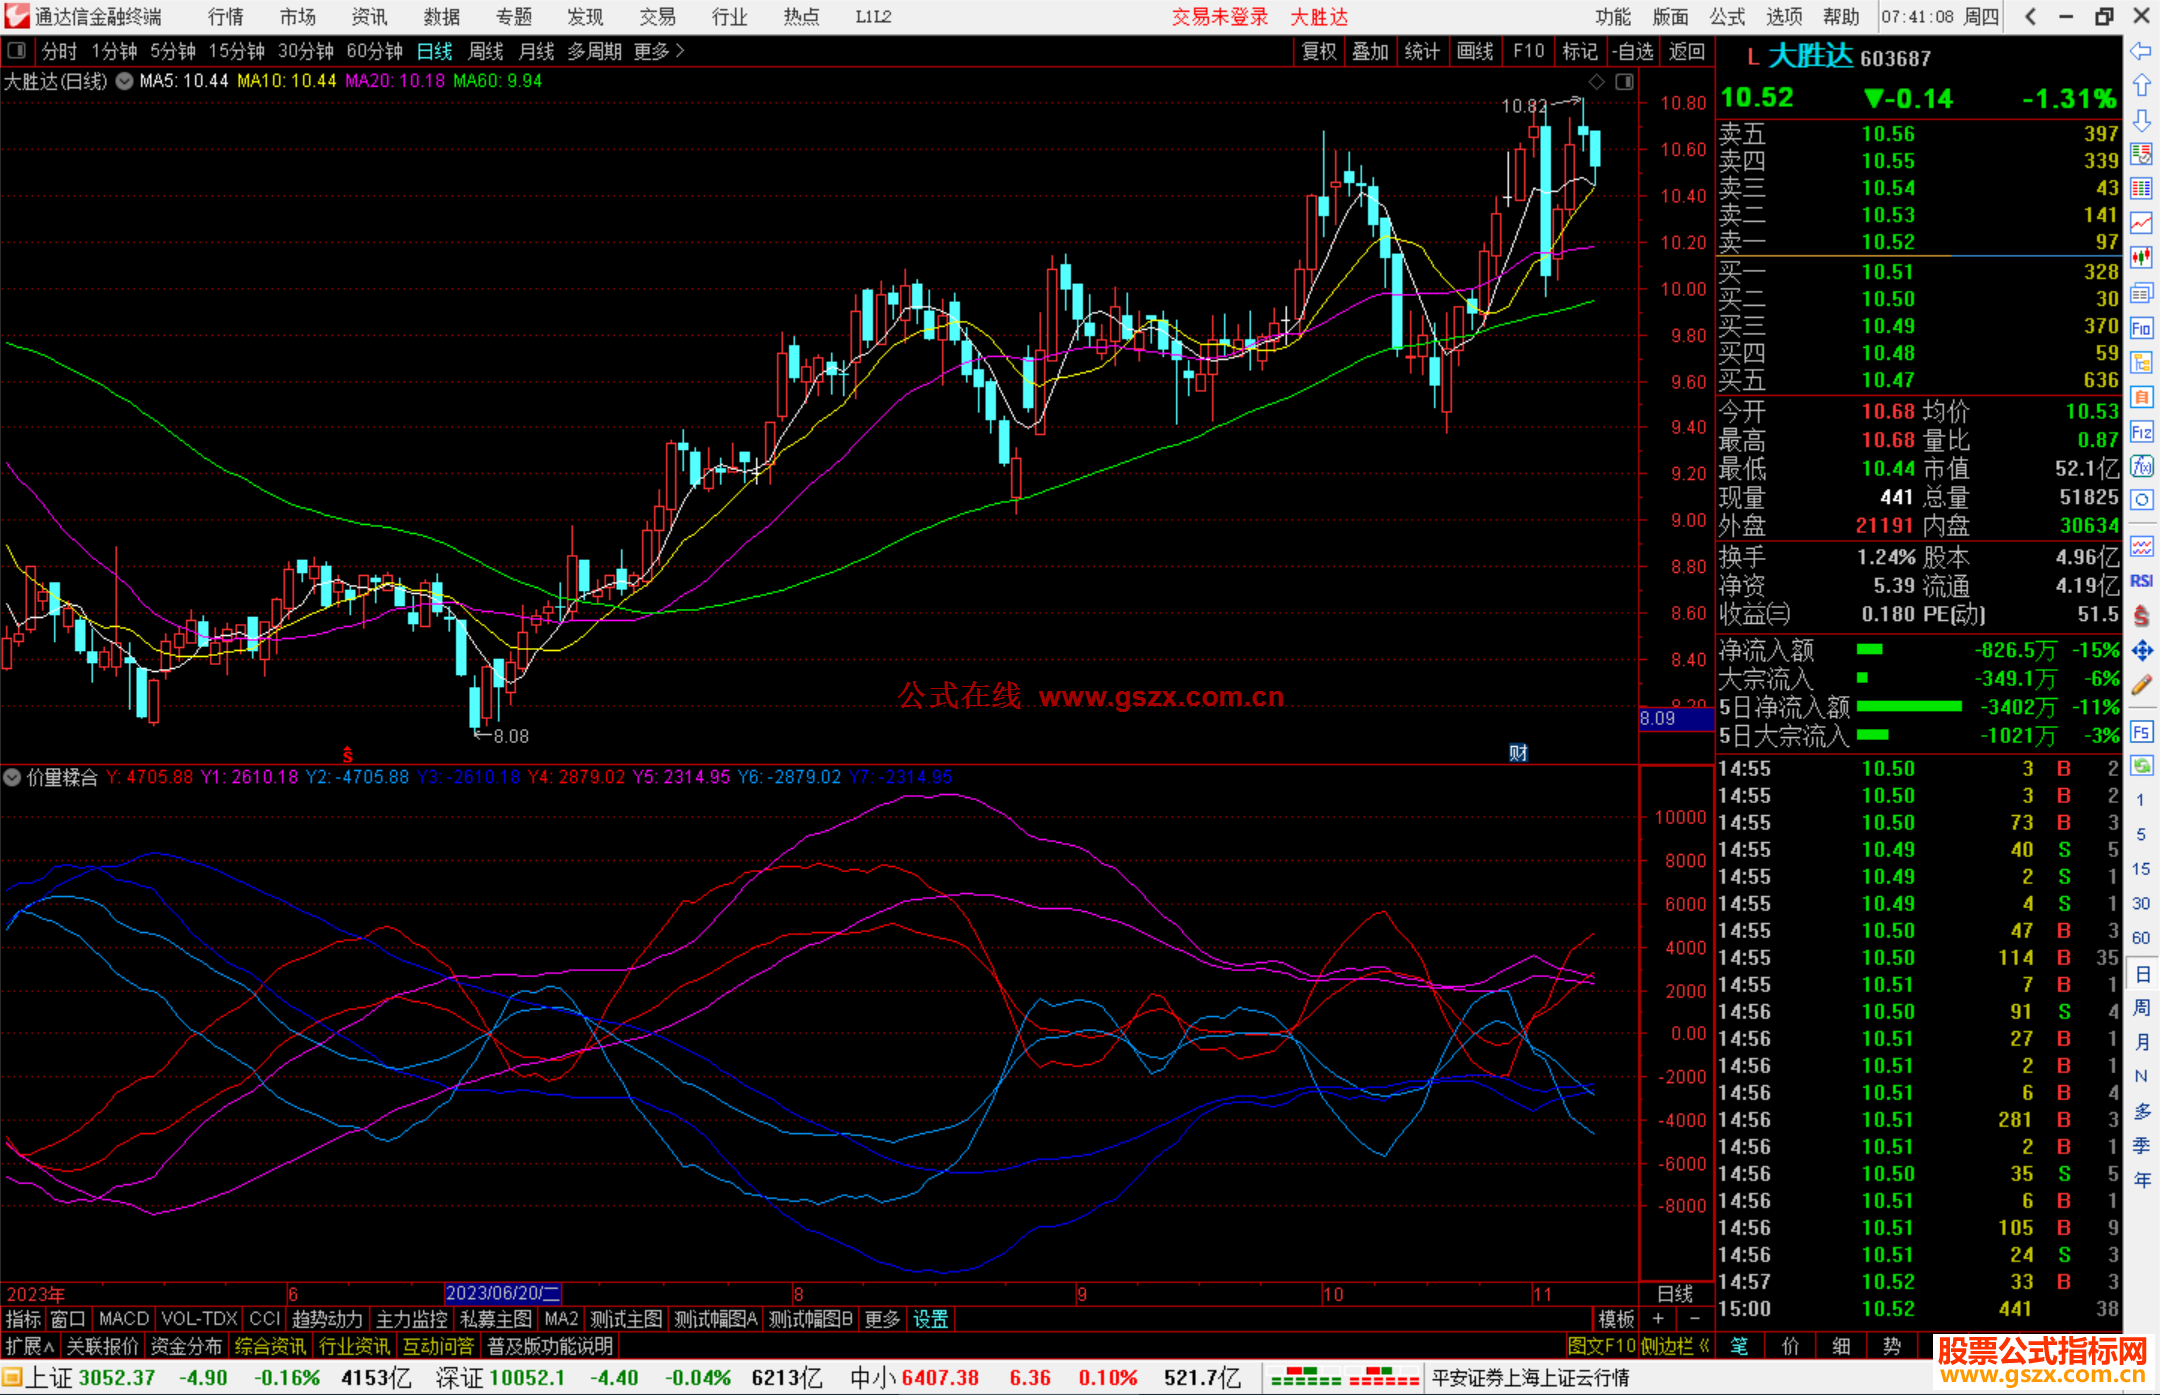Switch to the 周线 weekly period tab
This screenshot has width=2160, height=1395.
click(x=486, y=51)
